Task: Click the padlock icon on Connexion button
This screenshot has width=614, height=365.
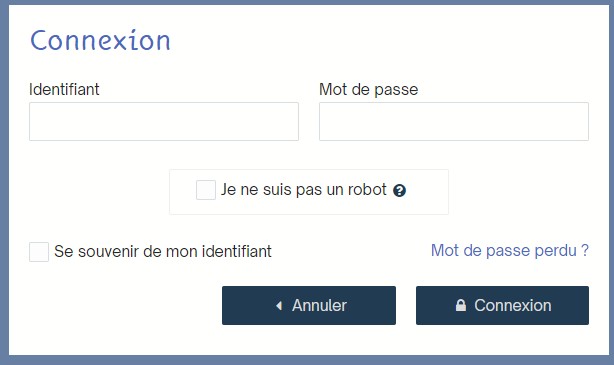Action: point(461,305)
